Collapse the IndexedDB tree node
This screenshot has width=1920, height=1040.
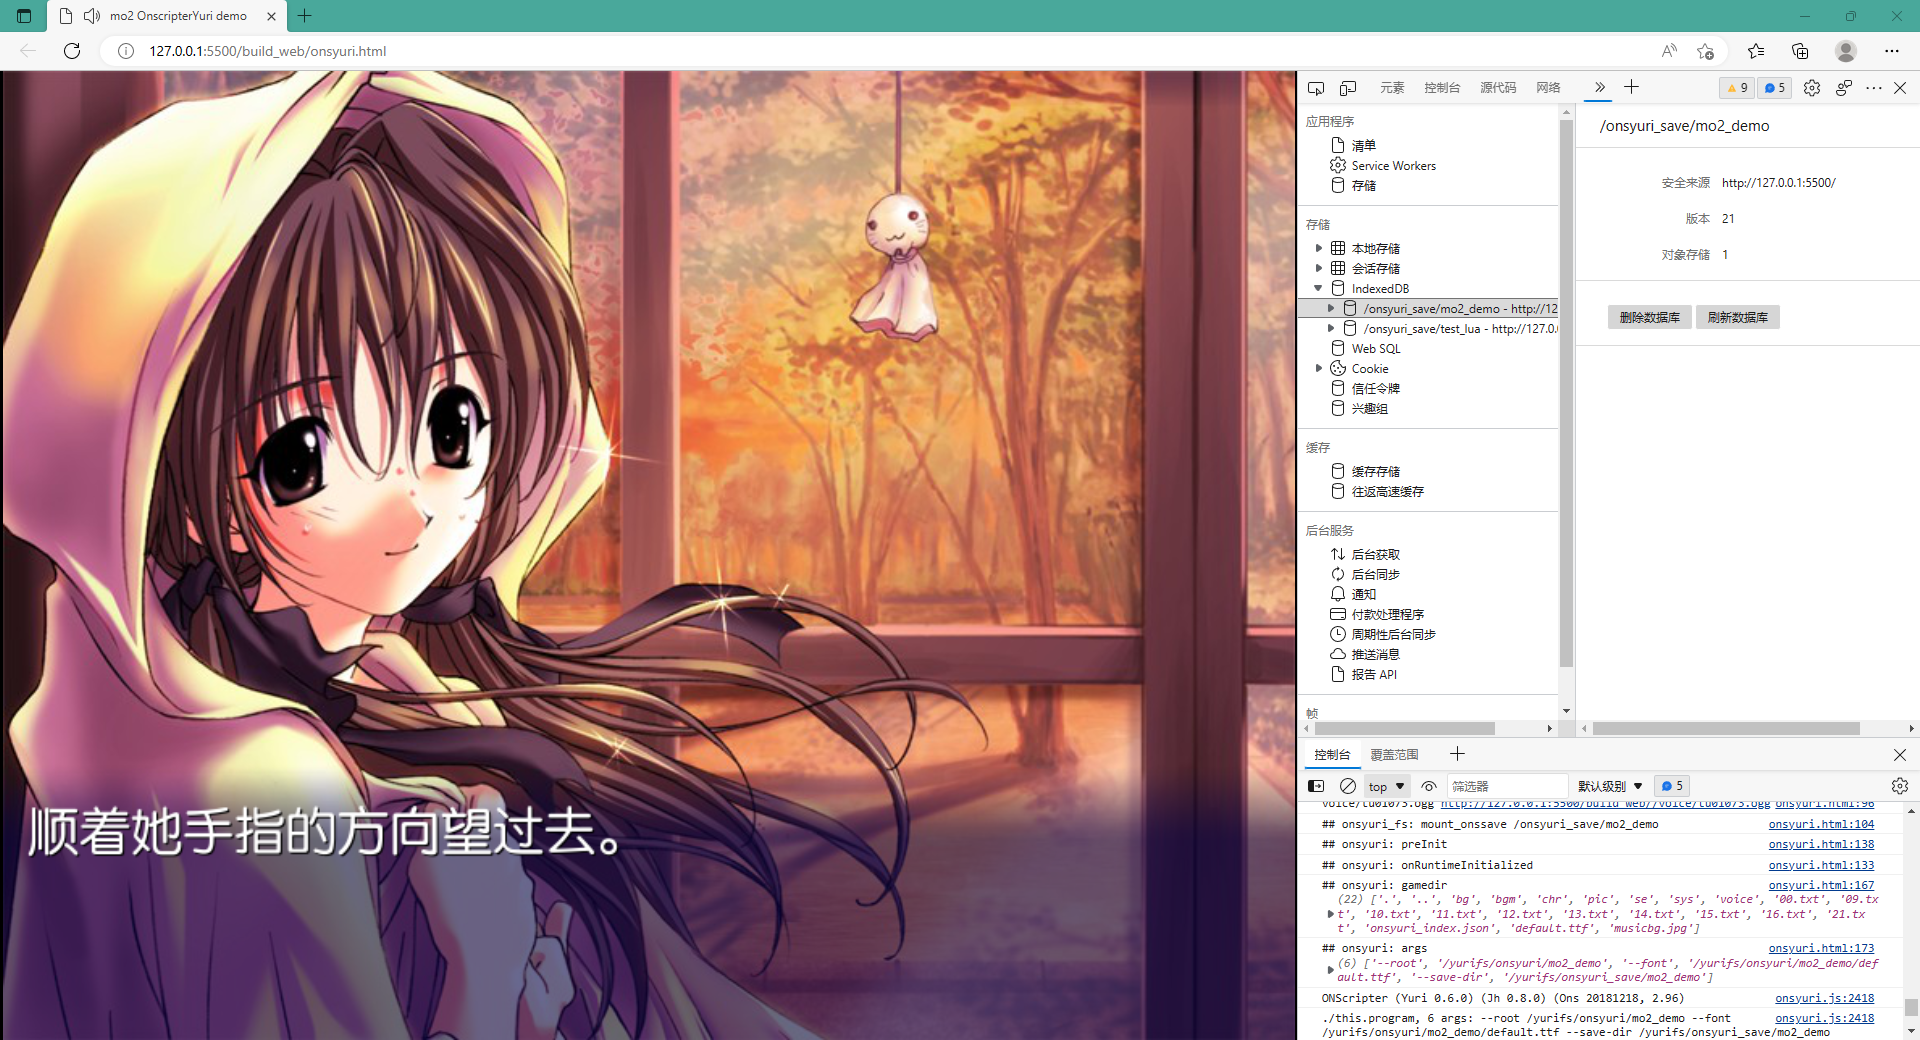(1319, 288)
